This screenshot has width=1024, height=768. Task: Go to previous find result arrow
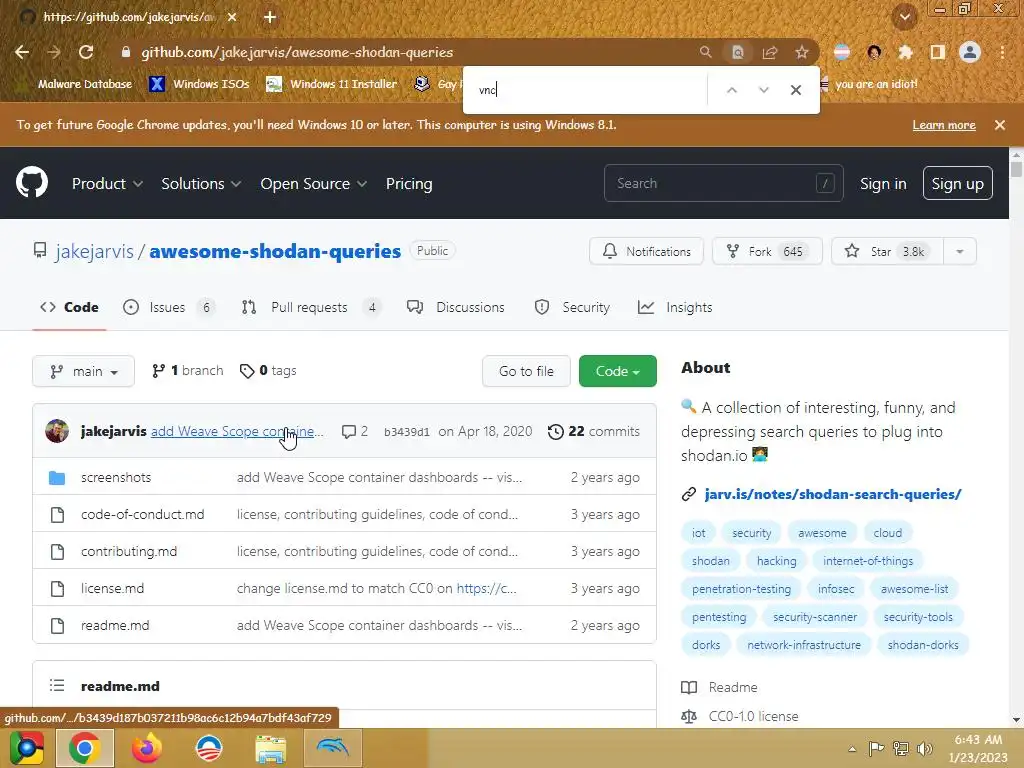pos(731,90)
